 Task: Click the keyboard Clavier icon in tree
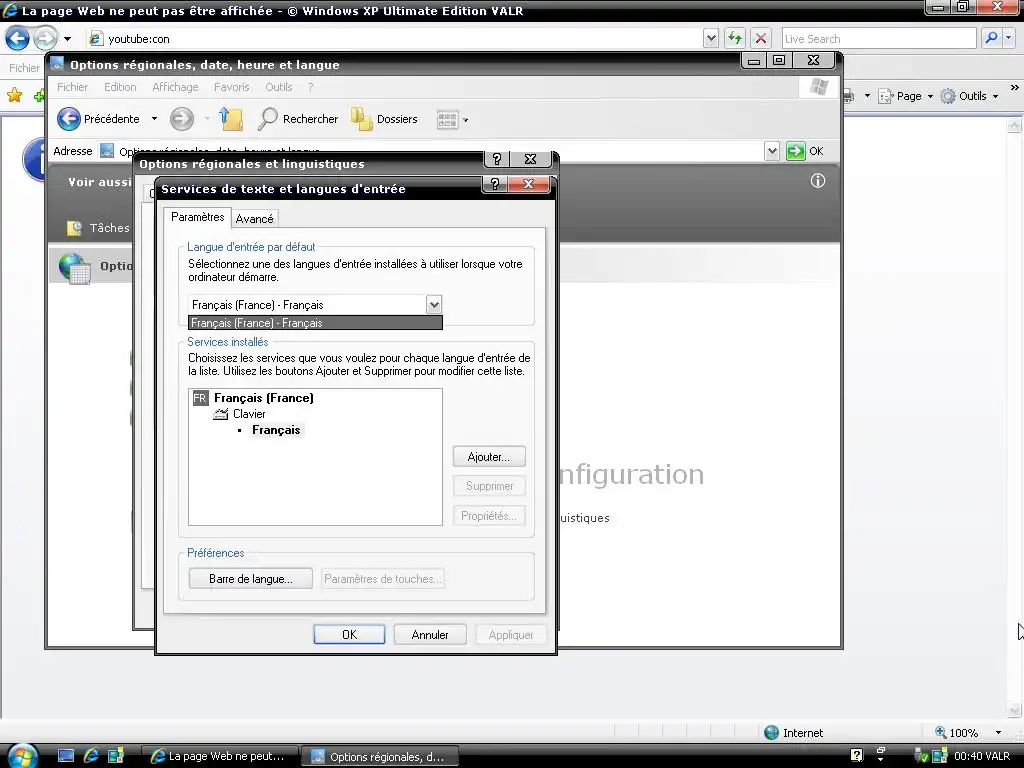pos(221,414)
